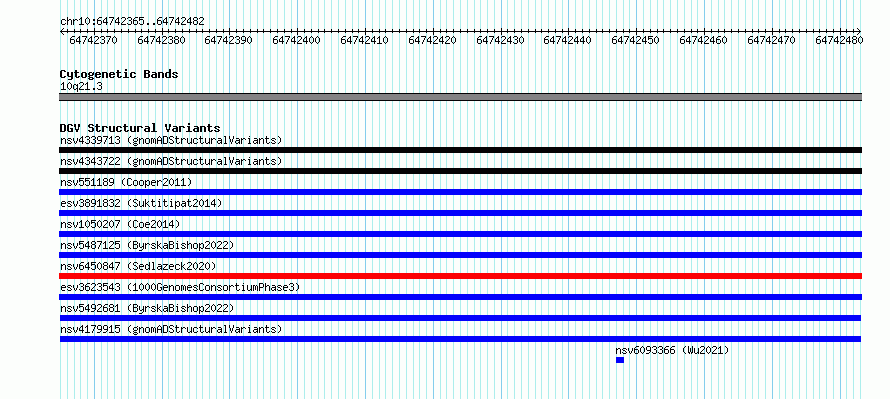Viewport: 890px width, 399px height.
Task: Click the chr10:64742365..64742482 region label
Action: pos(132,21)
